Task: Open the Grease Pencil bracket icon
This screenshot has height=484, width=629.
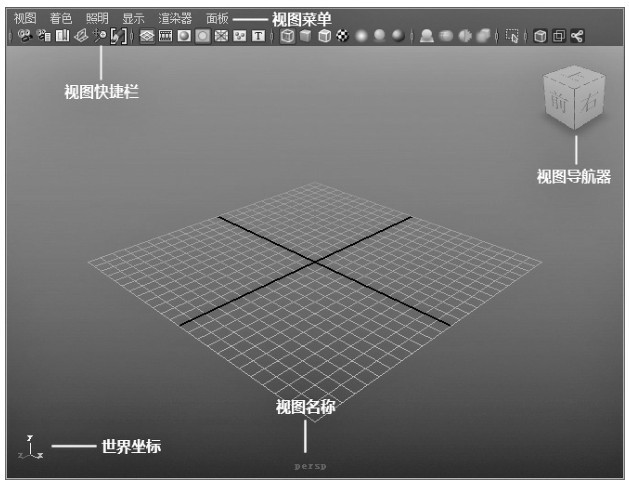Action: (x=118, y=36)
